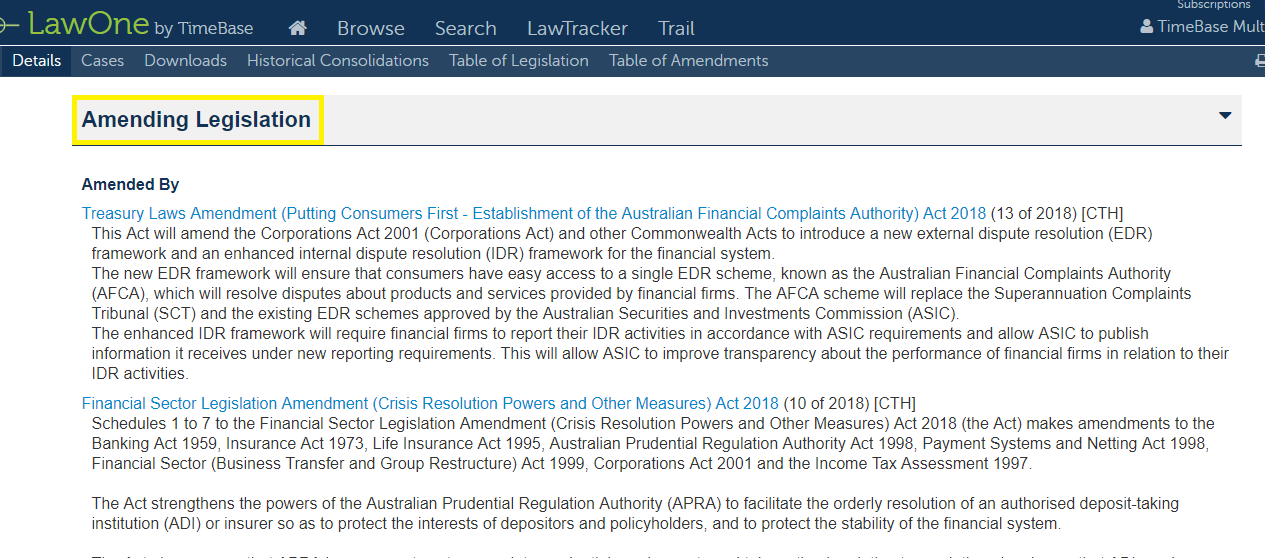Viewport: 1265px width, 558px height.
Task: Go to the Home icon in navbar
Action: (x=297, y=28)
